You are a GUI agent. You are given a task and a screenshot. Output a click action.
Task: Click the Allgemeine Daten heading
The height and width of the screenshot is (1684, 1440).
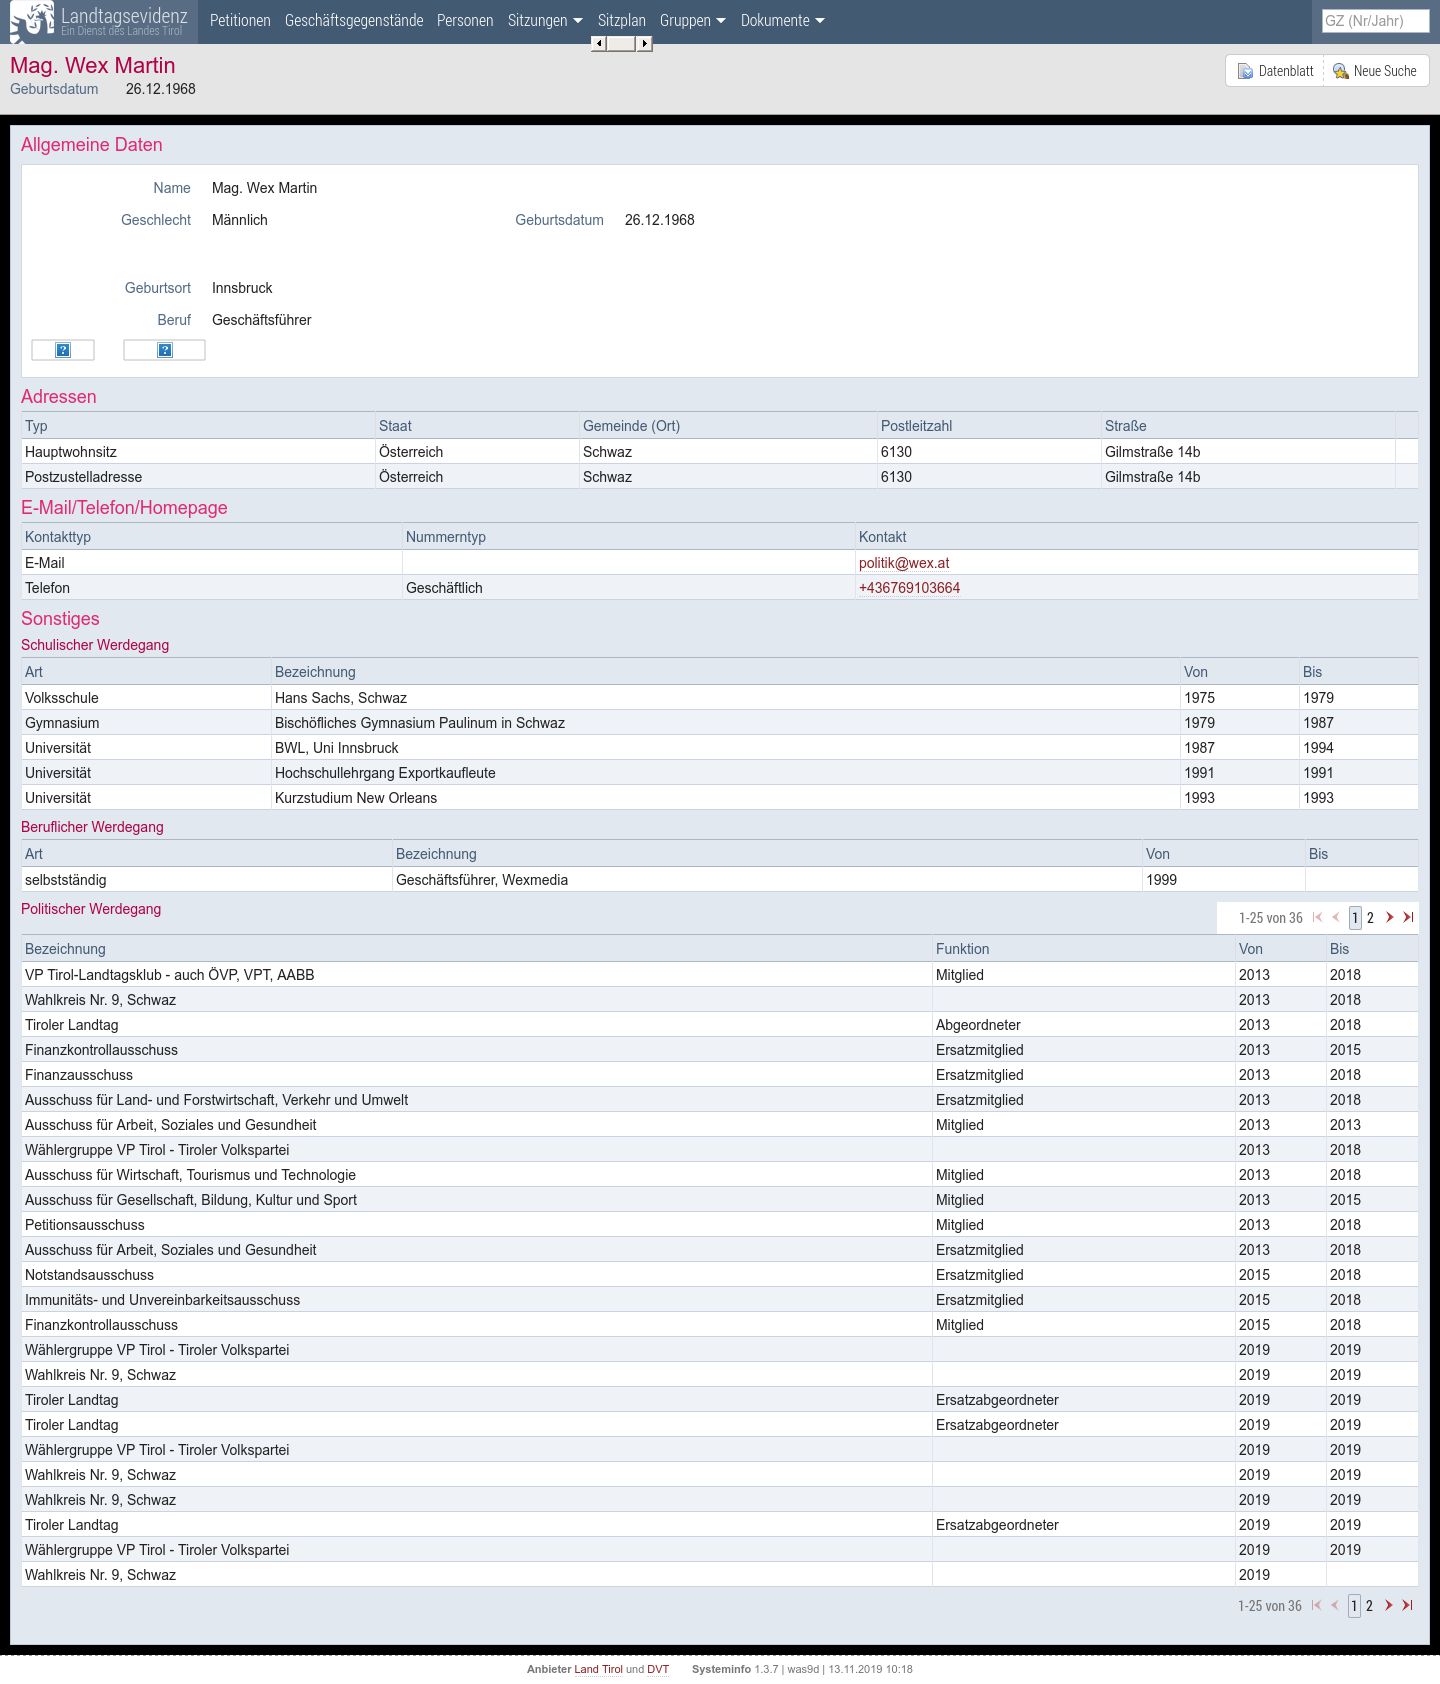point(92,145)
